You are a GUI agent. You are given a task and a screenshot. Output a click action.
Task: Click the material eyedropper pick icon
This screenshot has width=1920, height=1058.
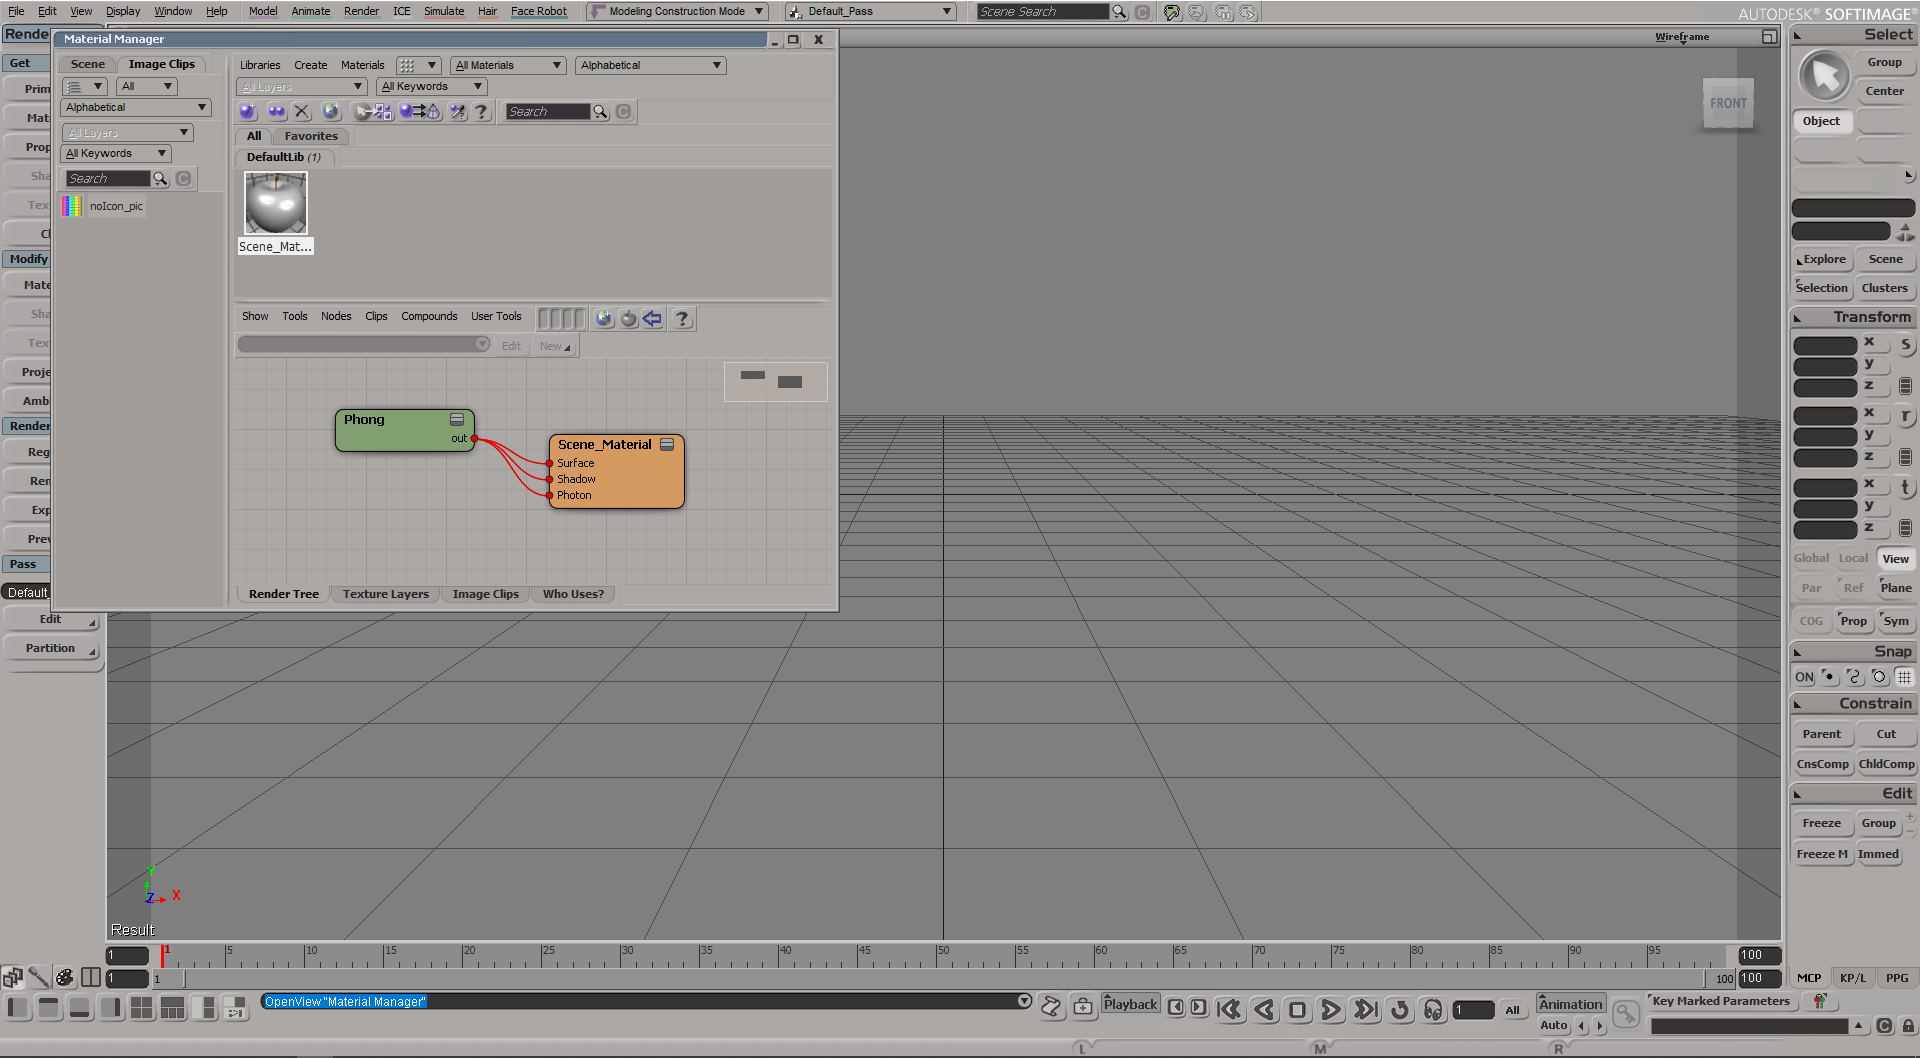tap(458, 112)
